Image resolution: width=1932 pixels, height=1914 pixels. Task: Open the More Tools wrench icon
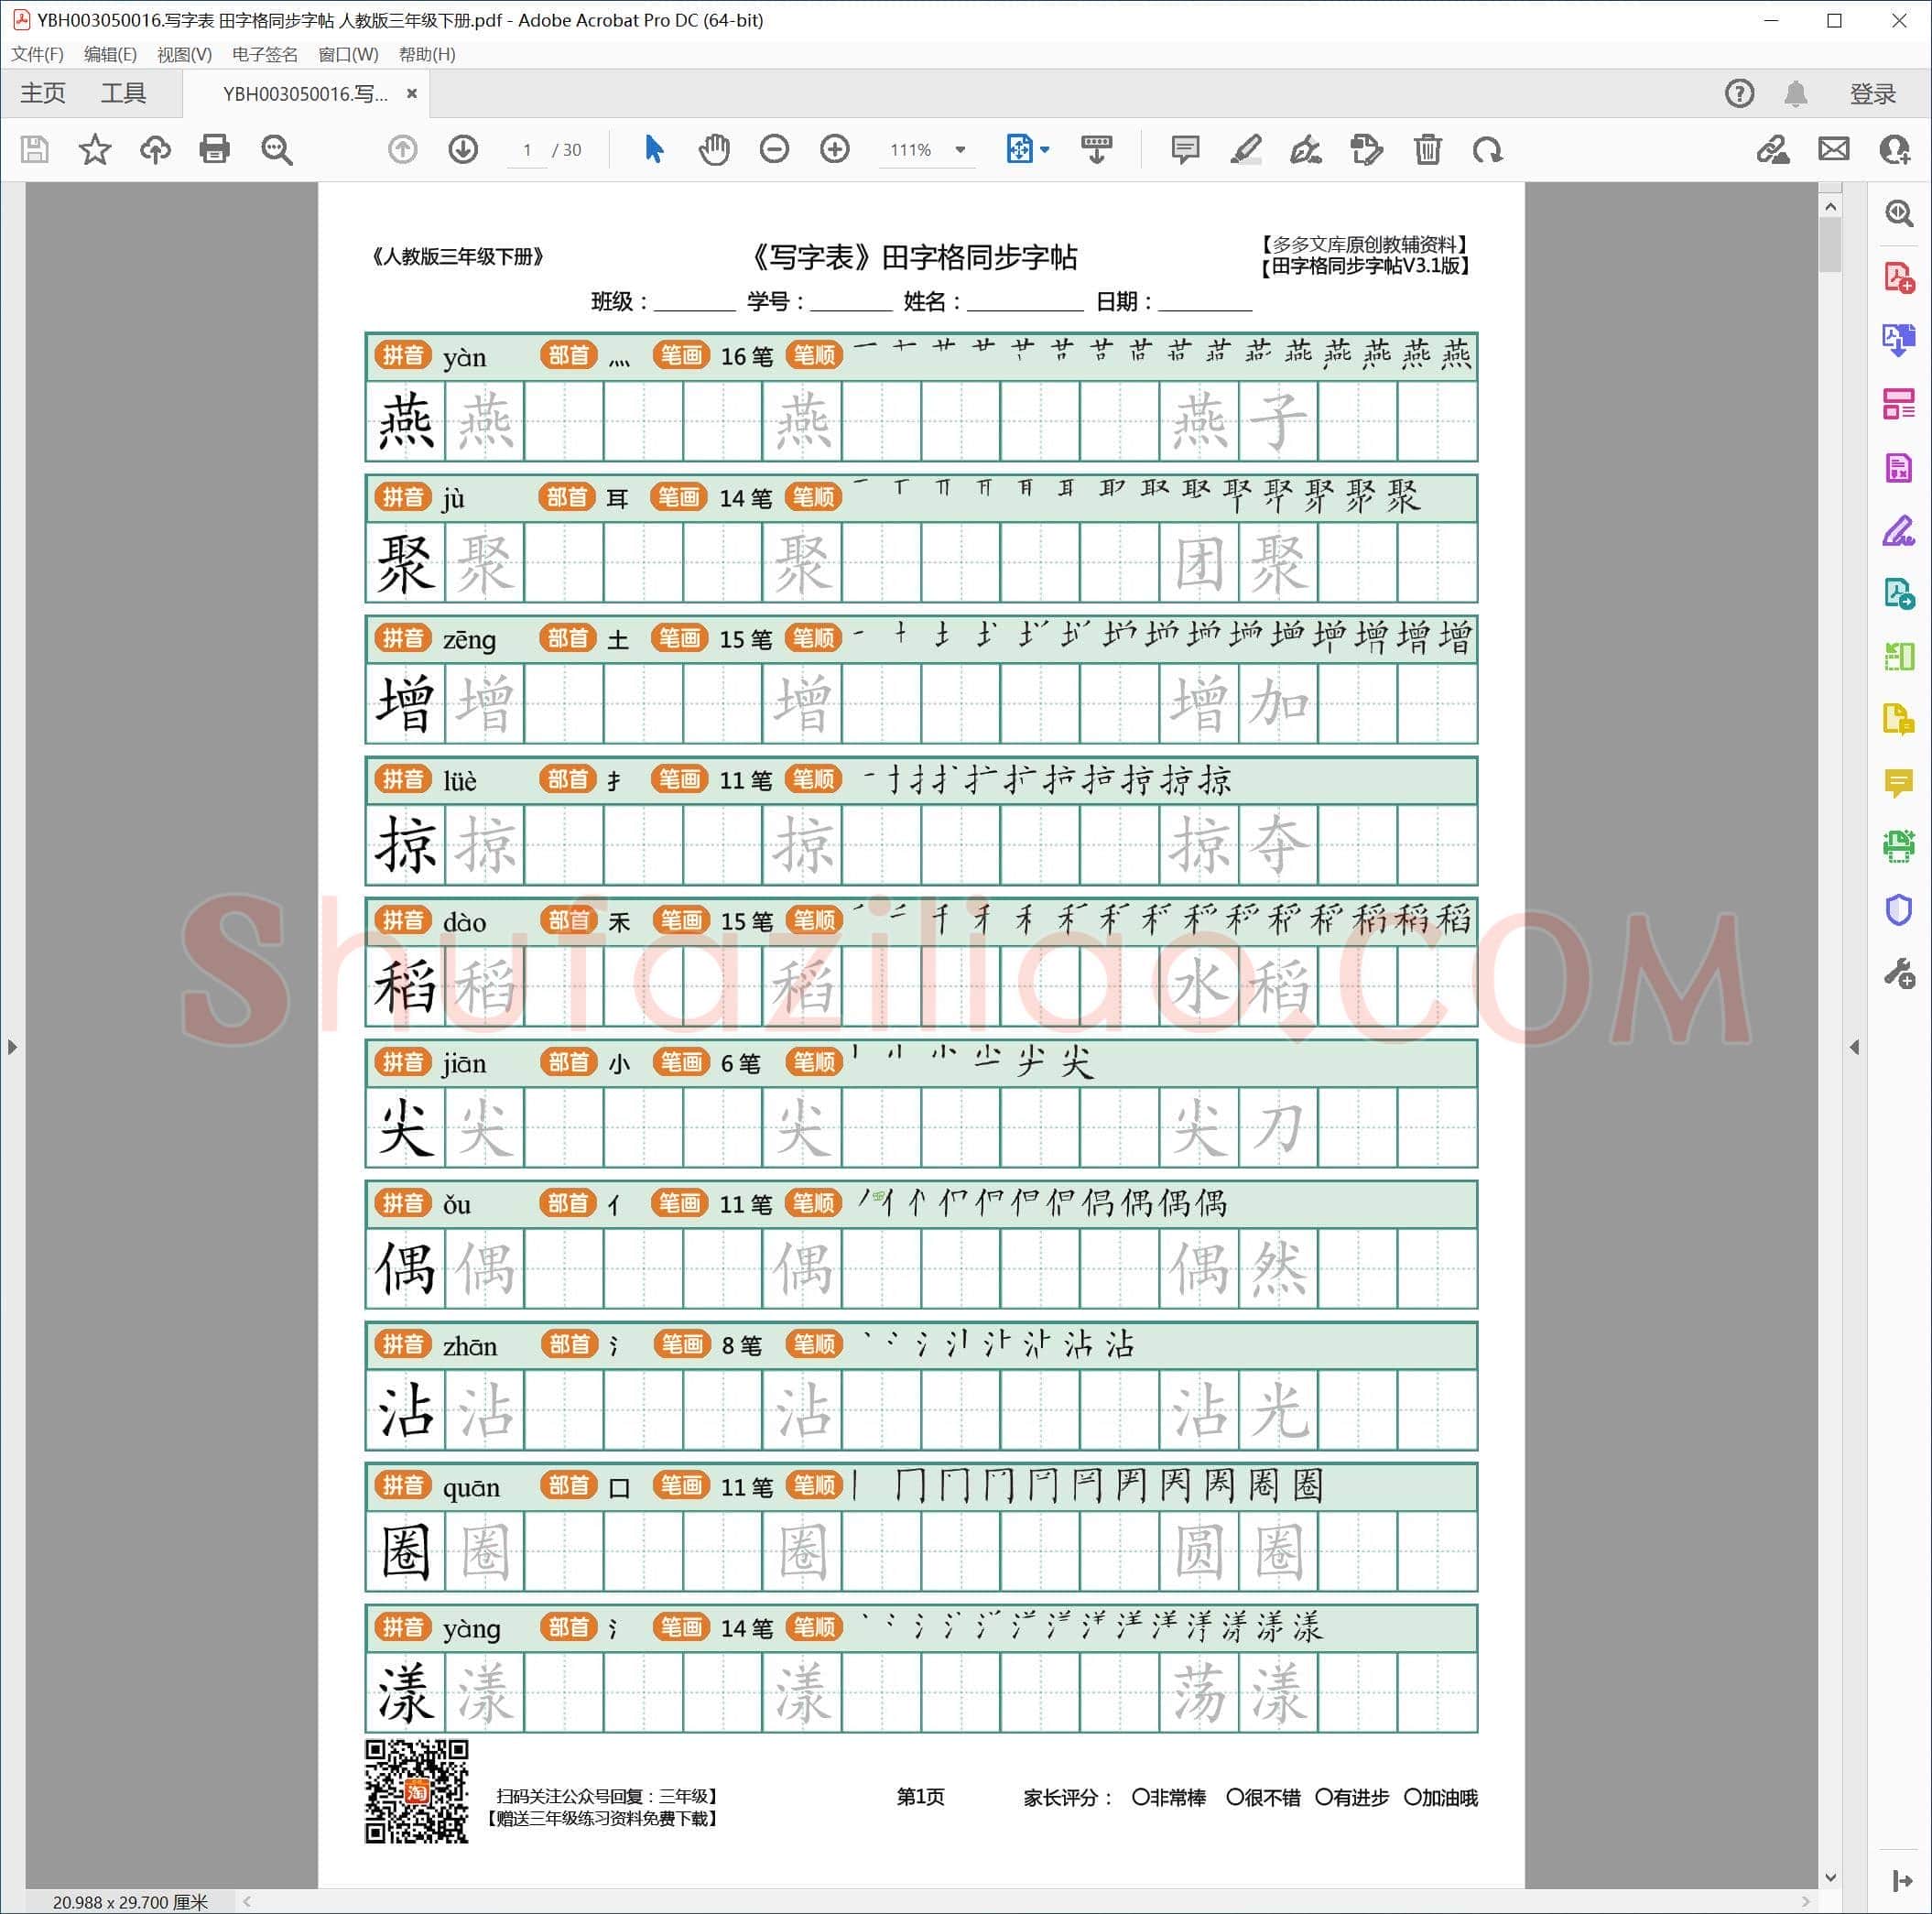[1898, 973]
